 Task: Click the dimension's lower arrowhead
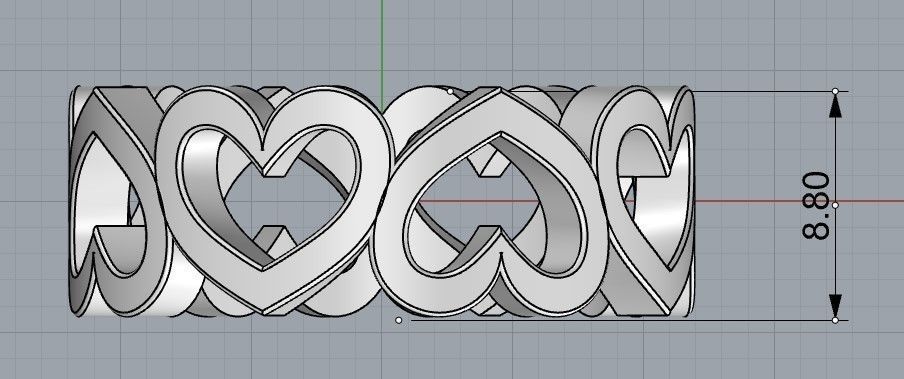(835, 306)
